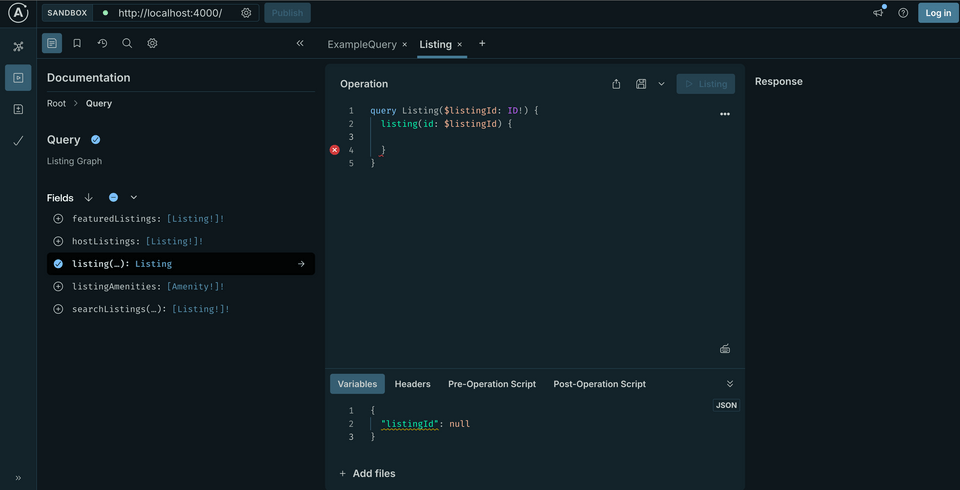Run the Listing operation button
This screenshot has height=490, width=960.
[x=705, y=84]
